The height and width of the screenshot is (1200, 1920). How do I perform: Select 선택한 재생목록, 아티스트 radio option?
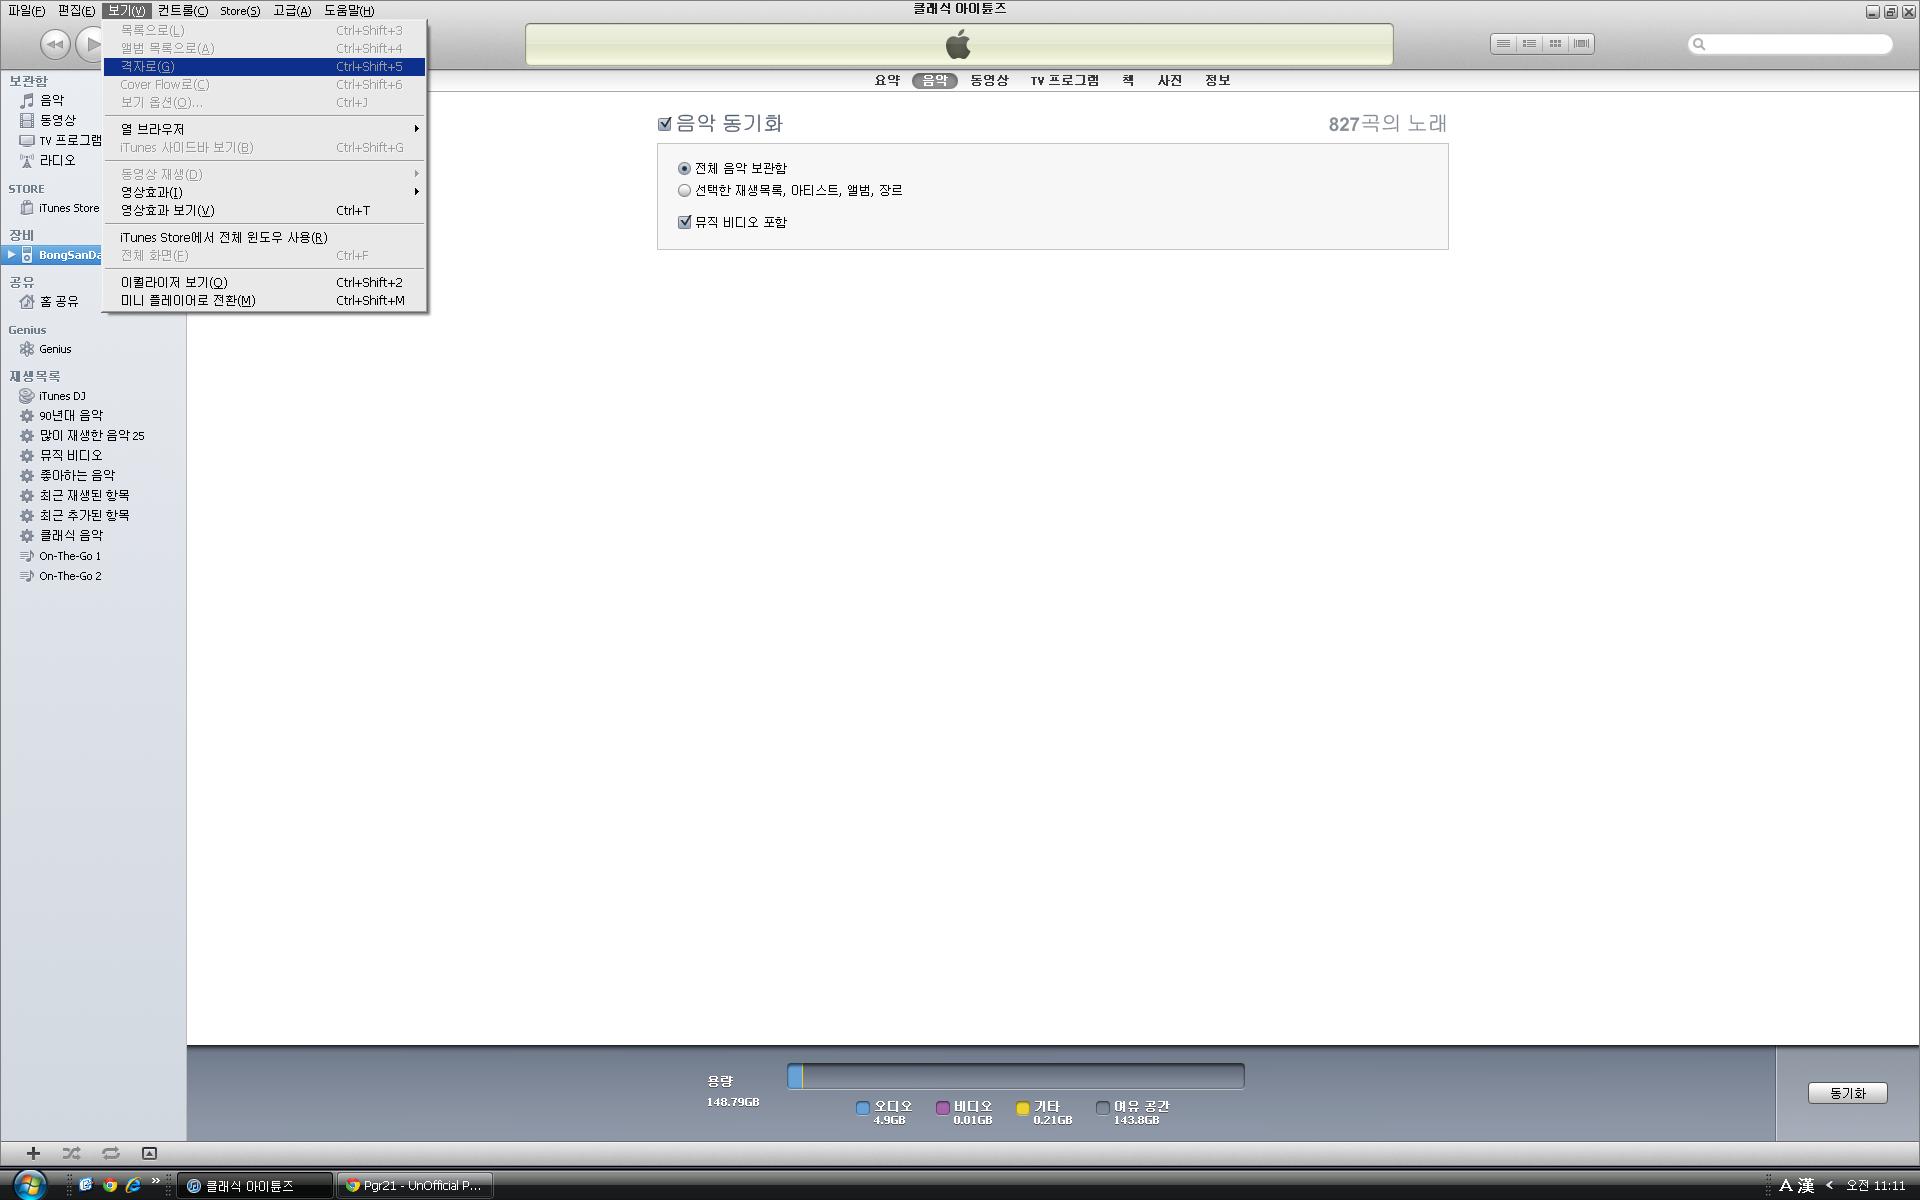[x=684, y=190]
